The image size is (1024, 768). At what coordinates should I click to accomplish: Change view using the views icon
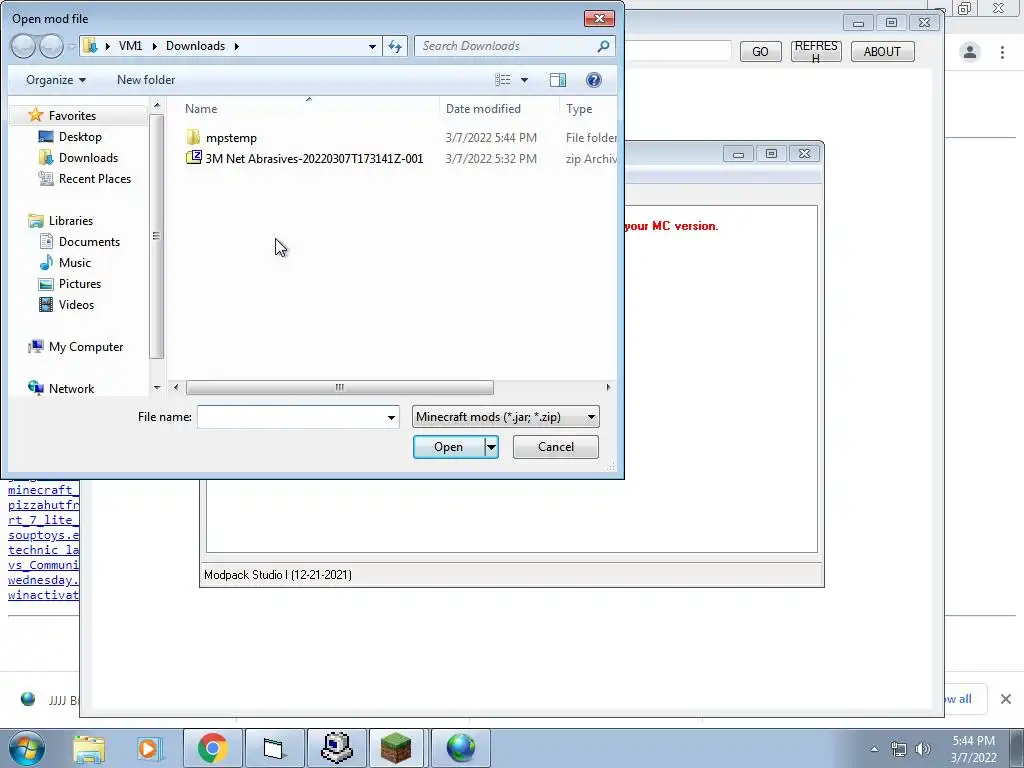click(x=503, y=80)
